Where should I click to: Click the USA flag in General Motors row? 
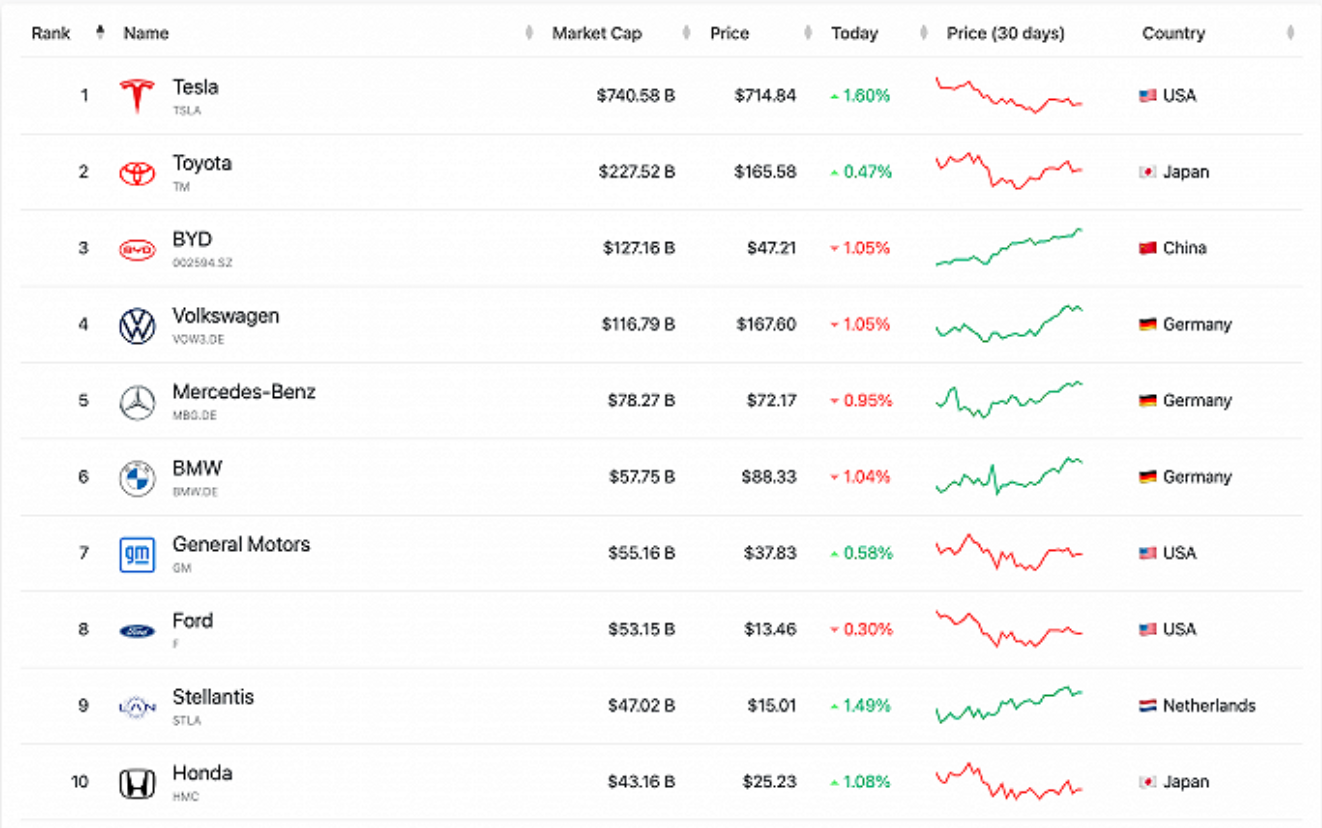pyautogui.click(x=1148, y=553)
